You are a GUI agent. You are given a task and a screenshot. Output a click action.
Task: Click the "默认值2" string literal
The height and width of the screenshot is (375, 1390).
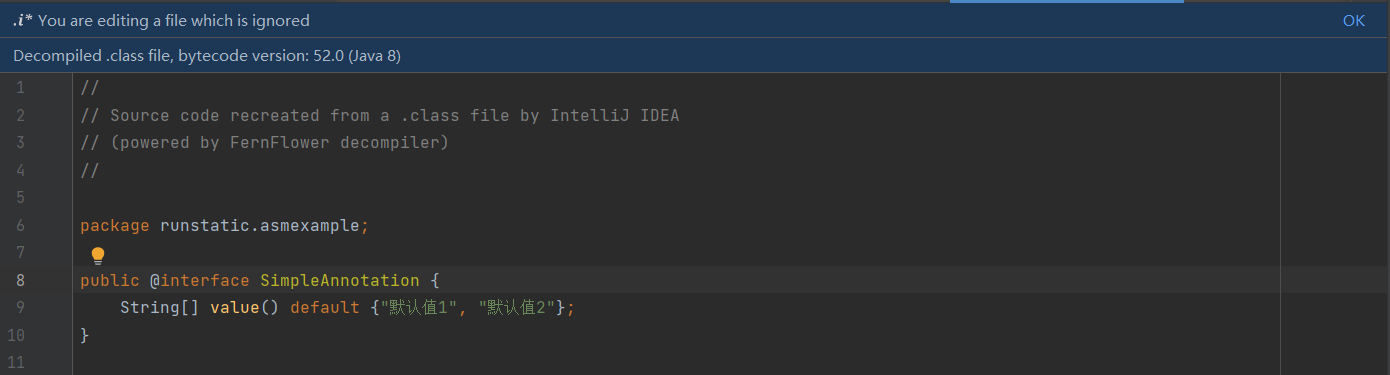pyautogui.click(x=518, y=308)
